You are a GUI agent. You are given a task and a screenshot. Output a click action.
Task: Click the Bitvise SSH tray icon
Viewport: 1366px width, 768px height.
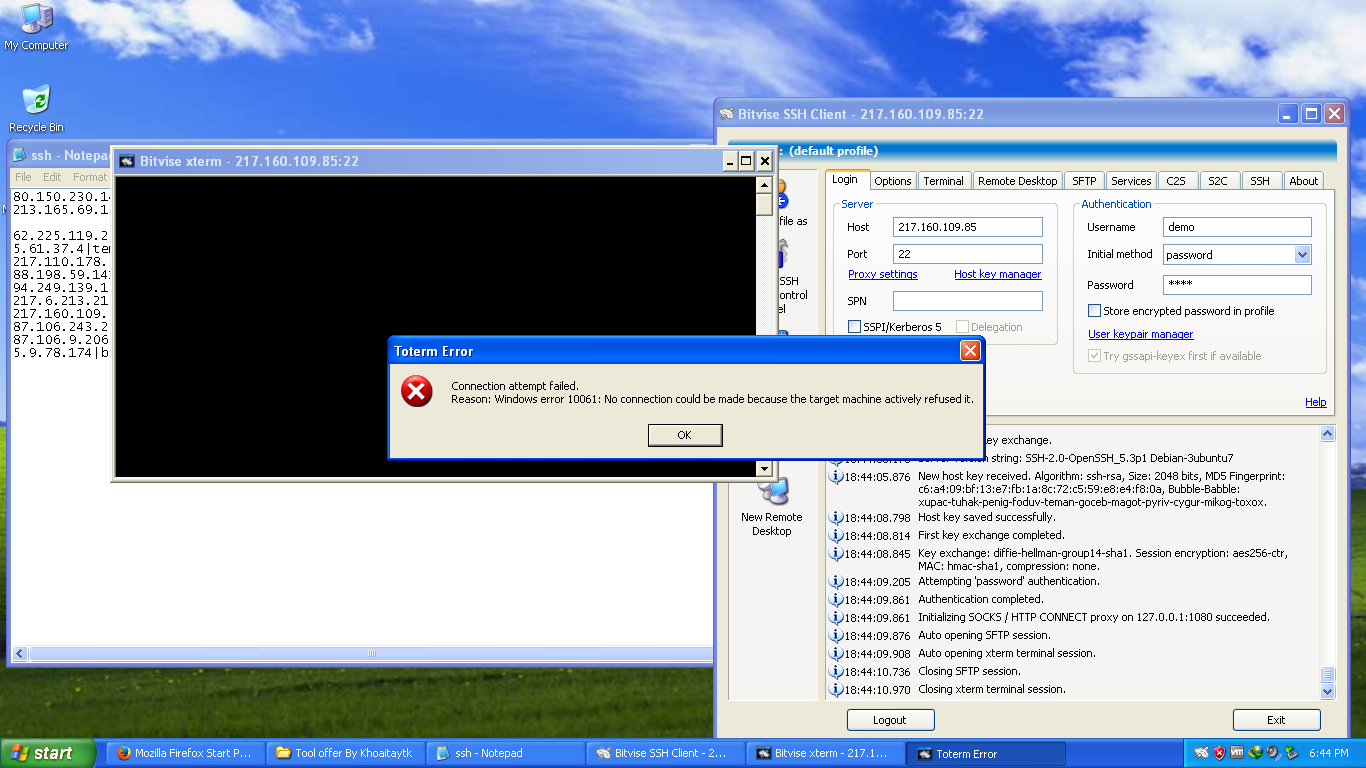[x=1201, y=753]
